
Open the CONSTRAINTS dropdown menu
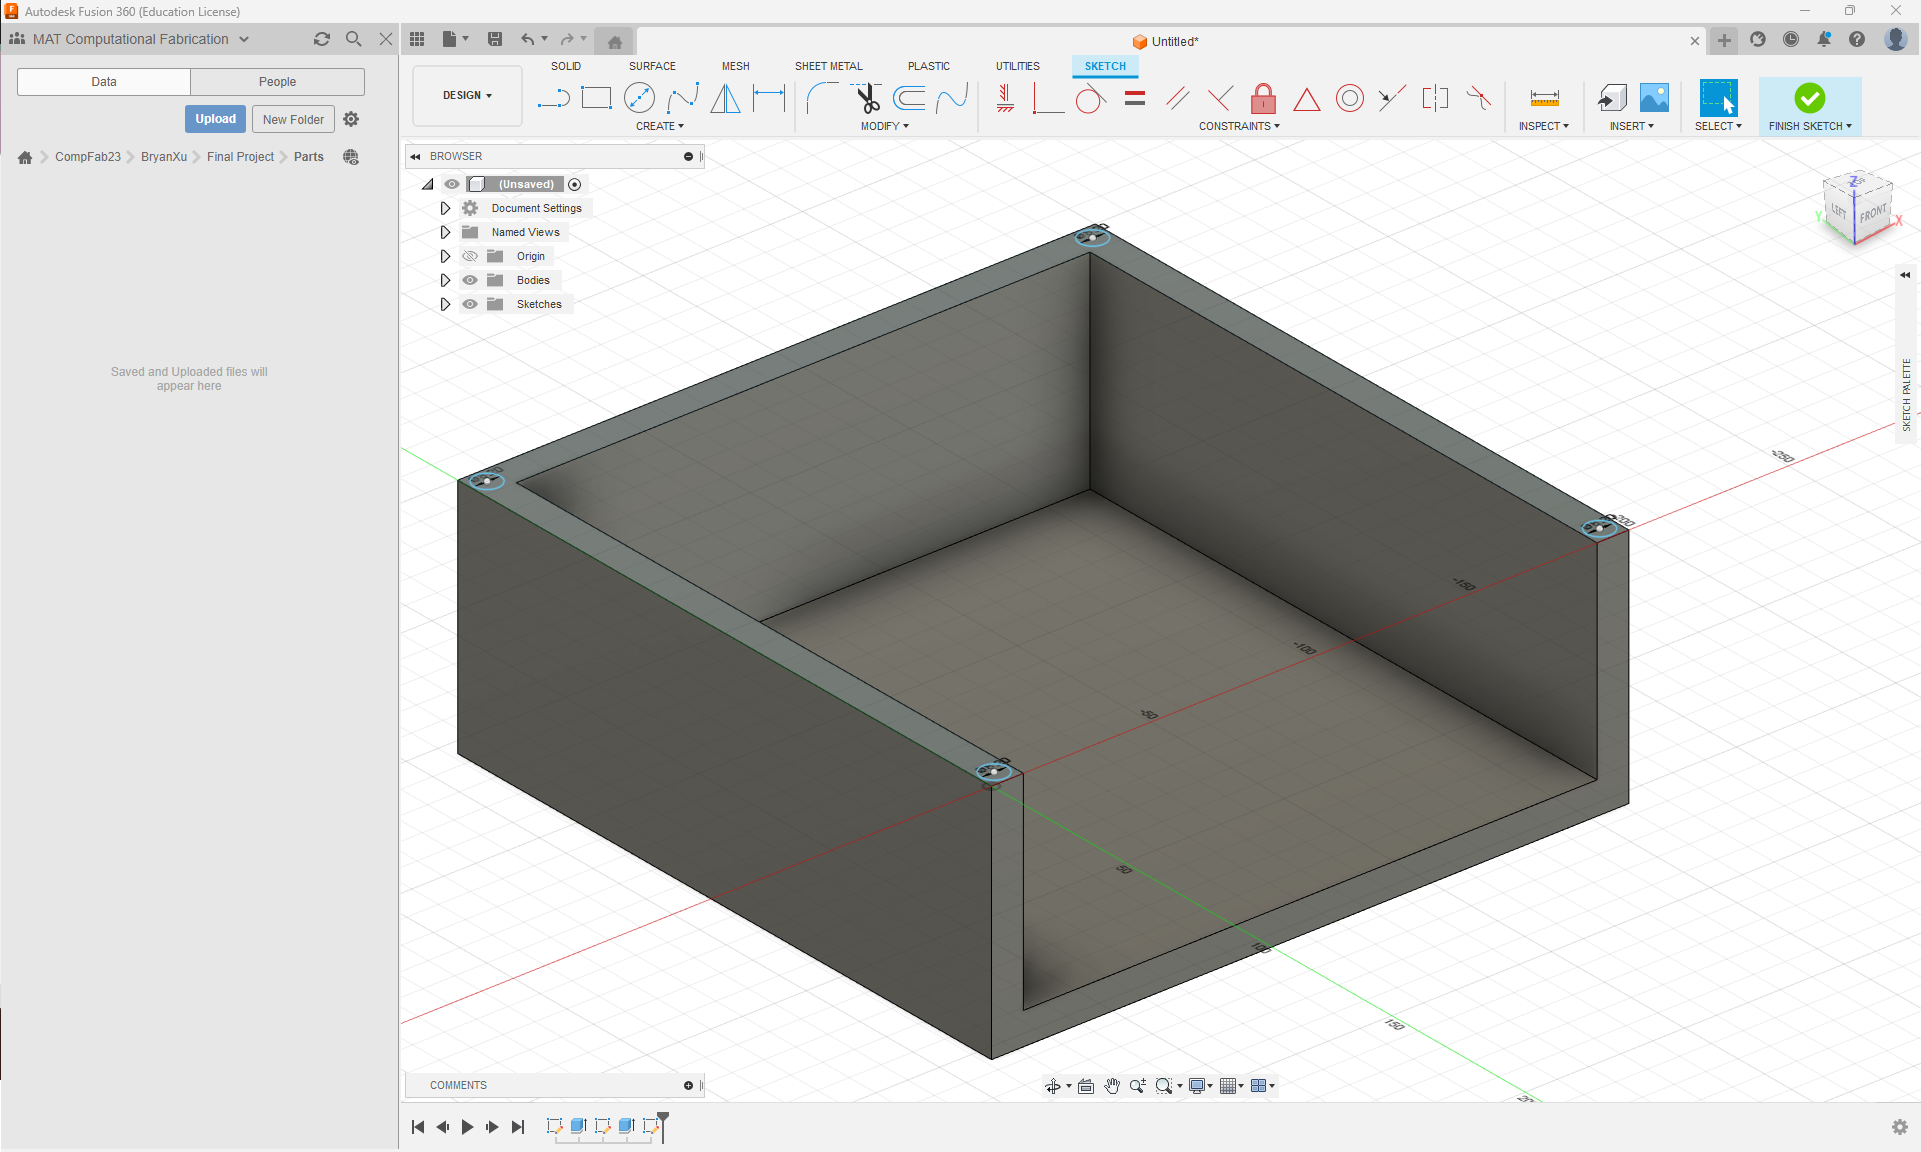pyautogui.click(x=1239, y=126)
